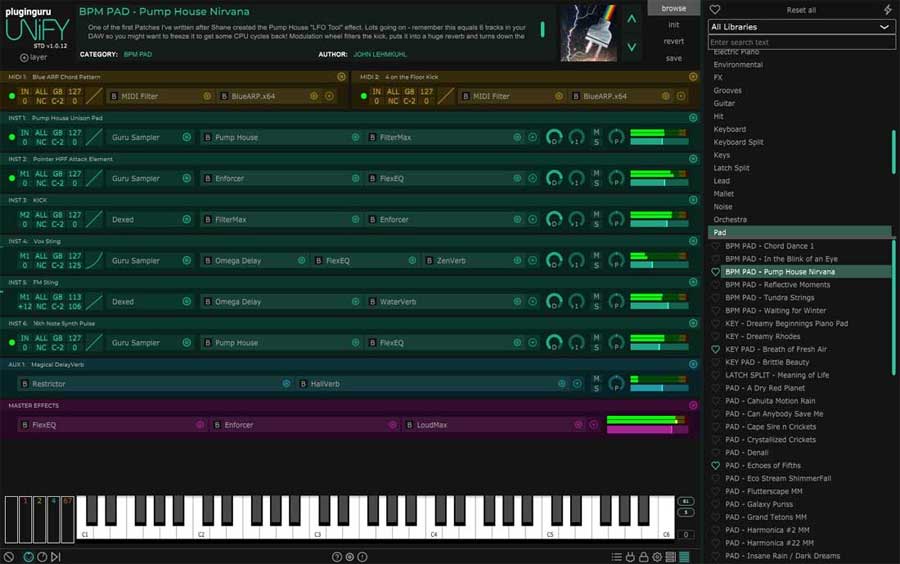The height and width of the screenshot is (564, 900).
Task: Solo INST 3 KICK layer with S button
Action: click(596, 224)
